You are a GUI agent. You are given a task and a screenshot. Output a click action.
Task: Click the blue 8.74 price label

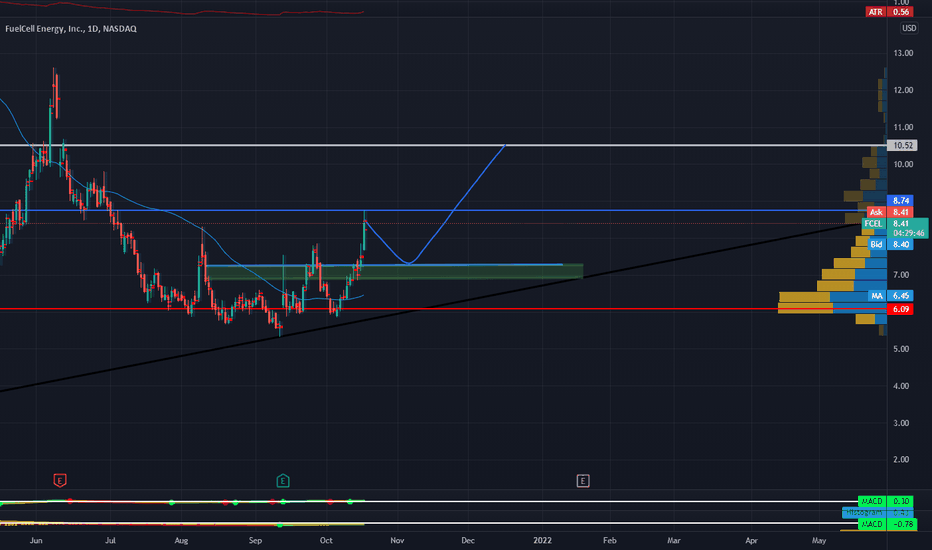click(x=900, y=201)
